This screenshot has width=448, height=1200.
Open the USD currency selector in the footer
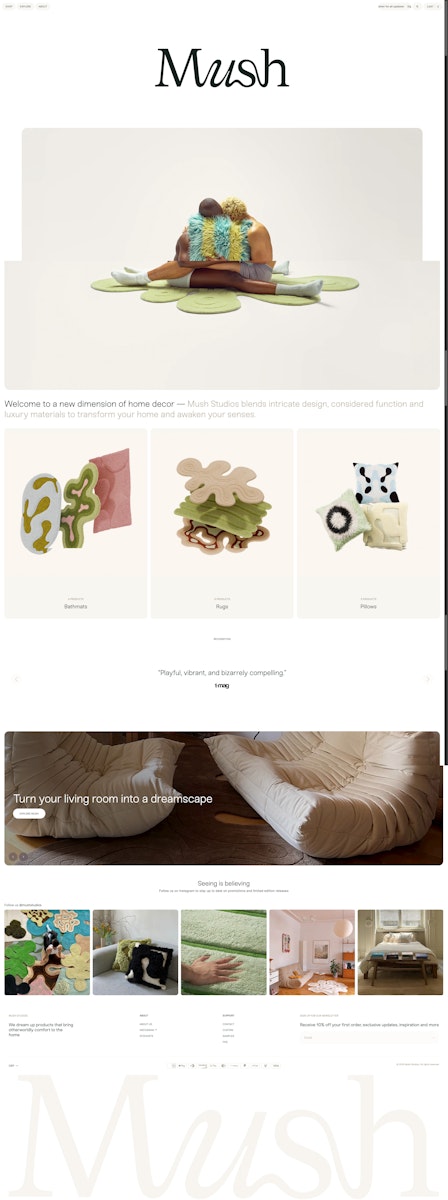point(13,1066)
